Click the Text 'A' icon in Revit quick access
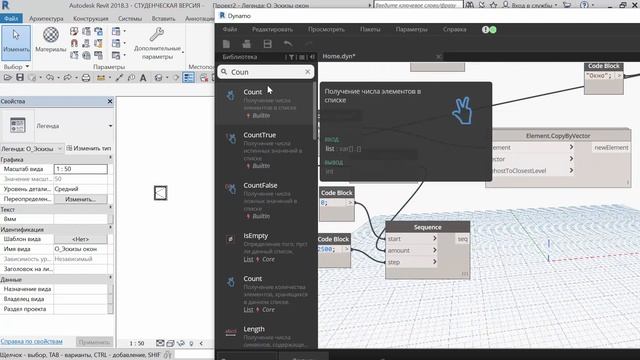 pos(143,78)
